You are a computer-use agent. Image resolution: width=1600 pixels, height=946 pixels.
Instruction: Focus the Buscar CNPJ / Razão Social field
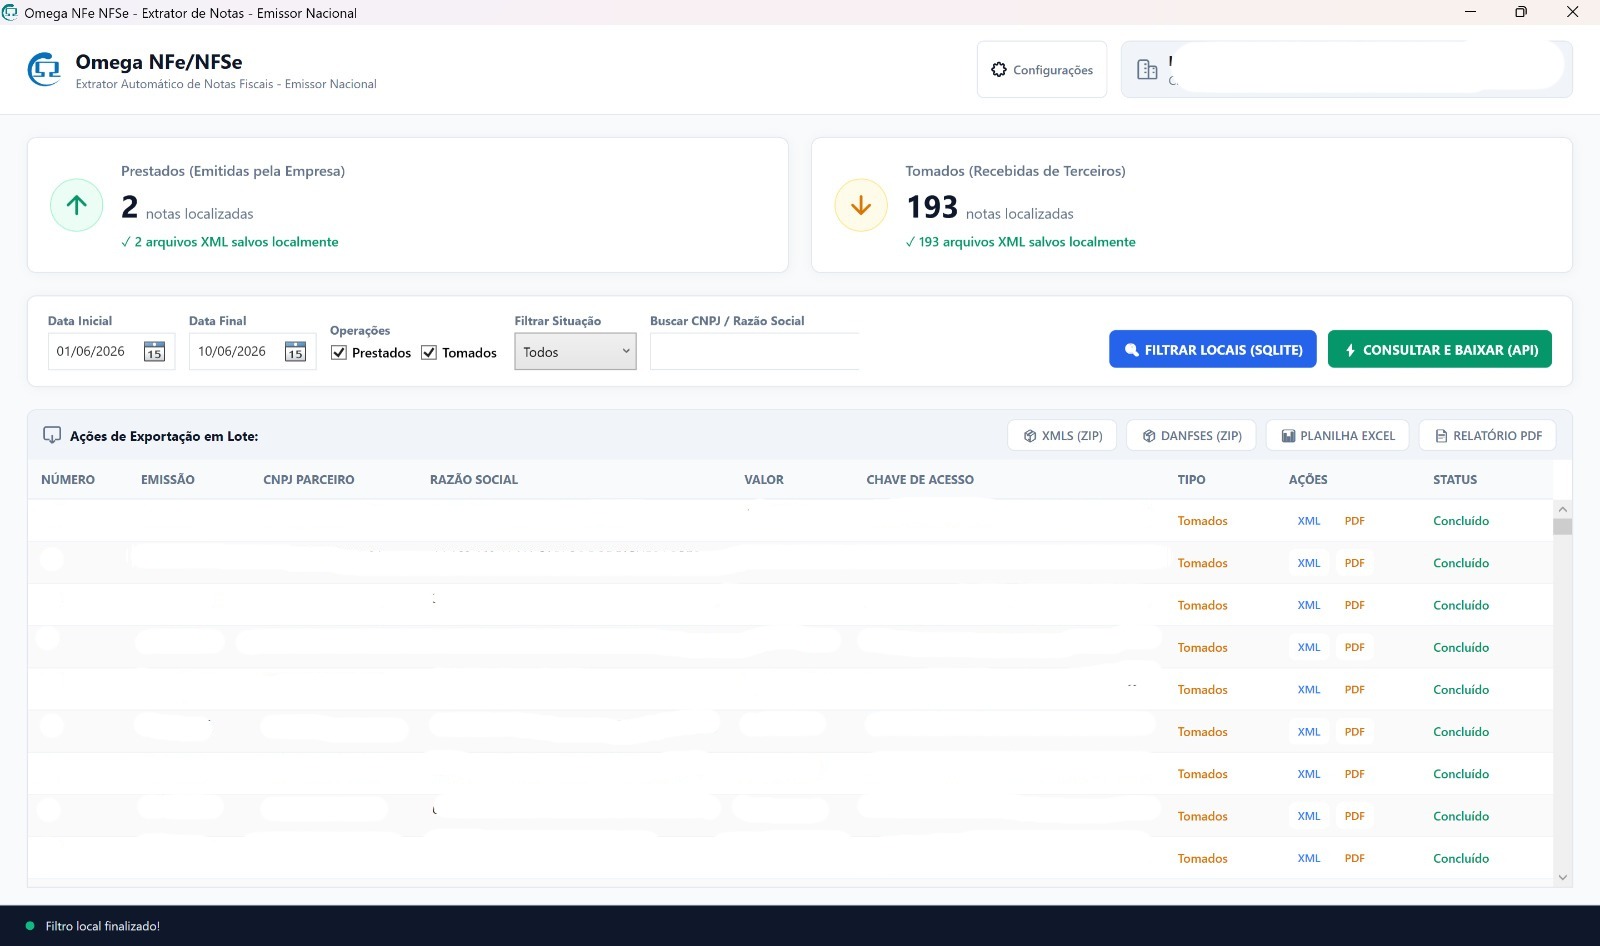click(755, 351)
